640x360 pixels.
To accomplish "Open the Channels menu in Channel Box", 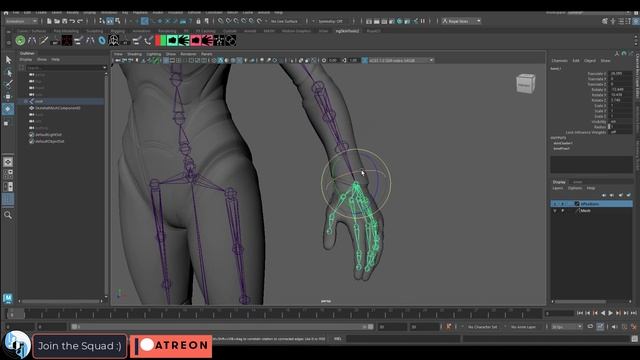I will (x=560, y=61).
